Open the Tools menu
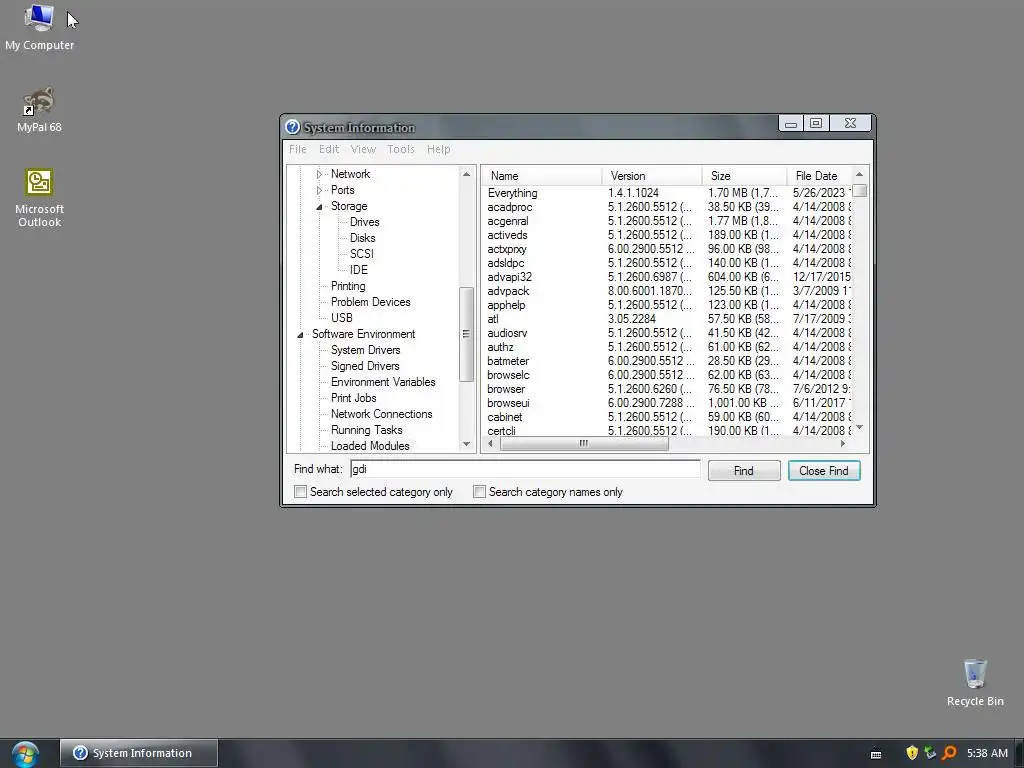This screenshot has height=768, width=1024. tap(401, 149)
